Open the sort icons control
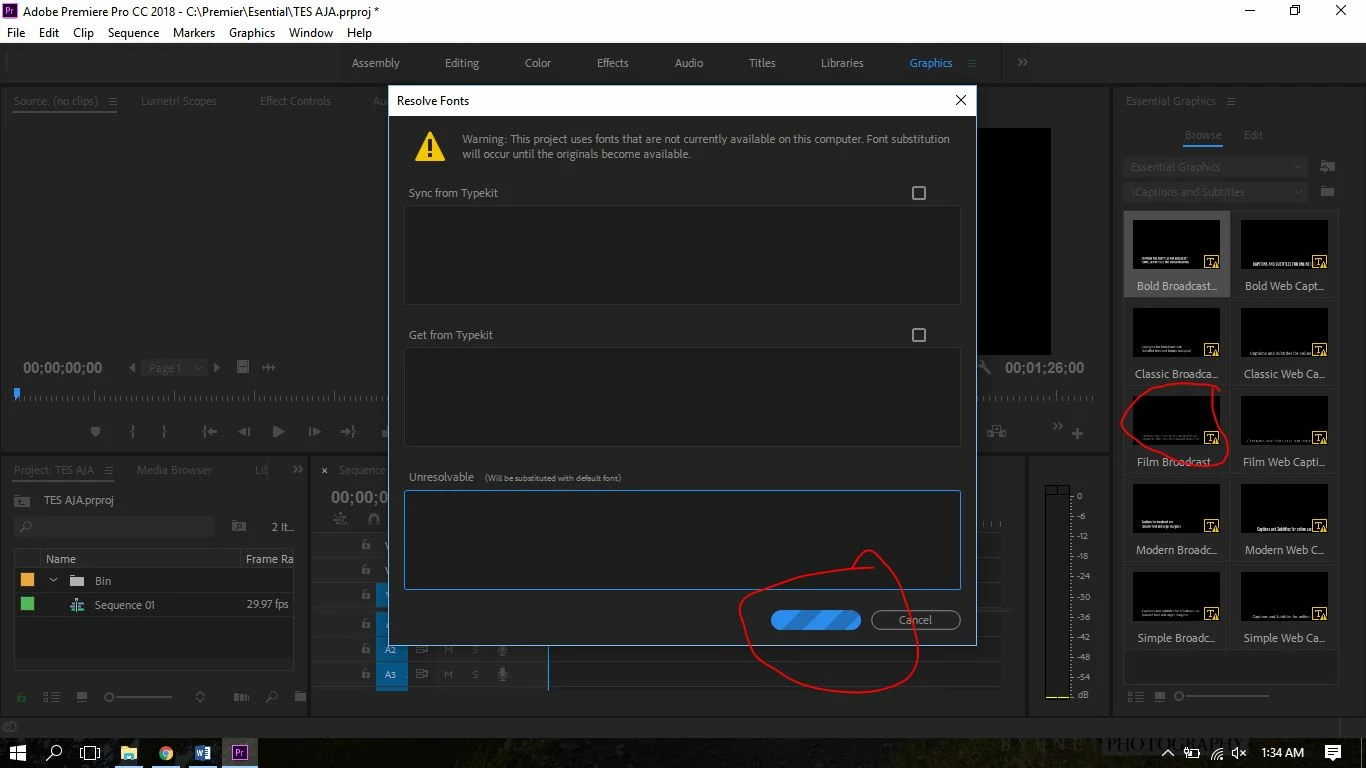Viewport: 1366px width, 768px height. (x=200, y=697)
